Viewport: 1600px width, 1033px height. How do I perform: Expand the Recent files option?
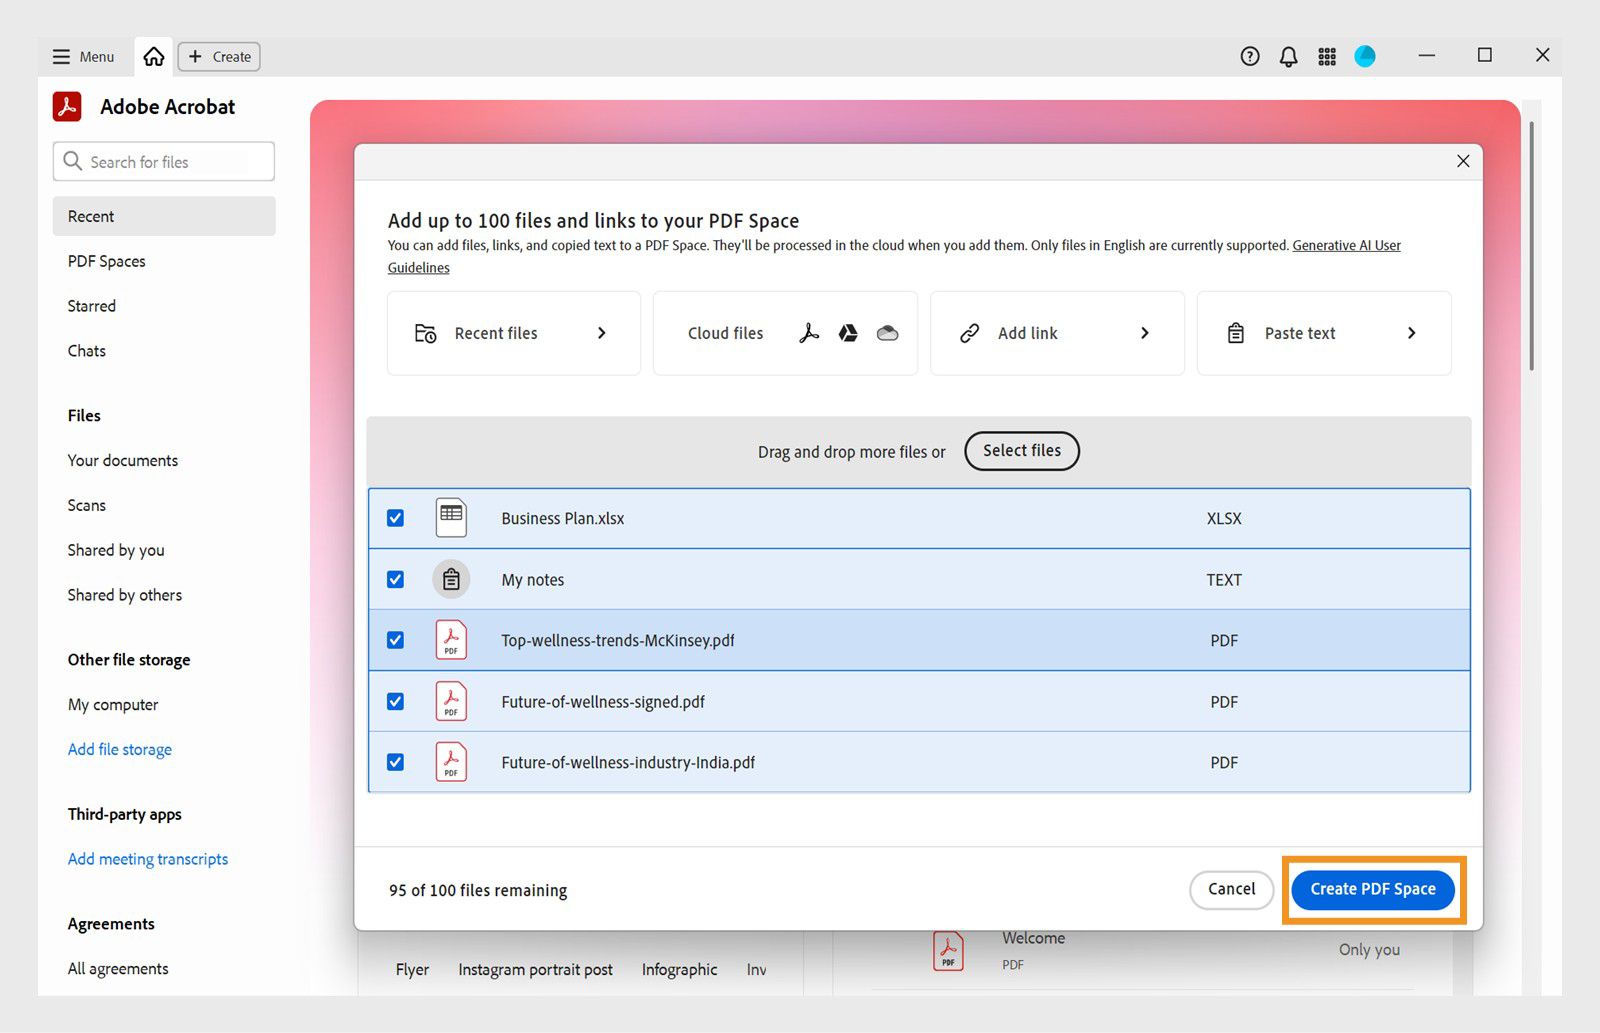coord(601,333)
